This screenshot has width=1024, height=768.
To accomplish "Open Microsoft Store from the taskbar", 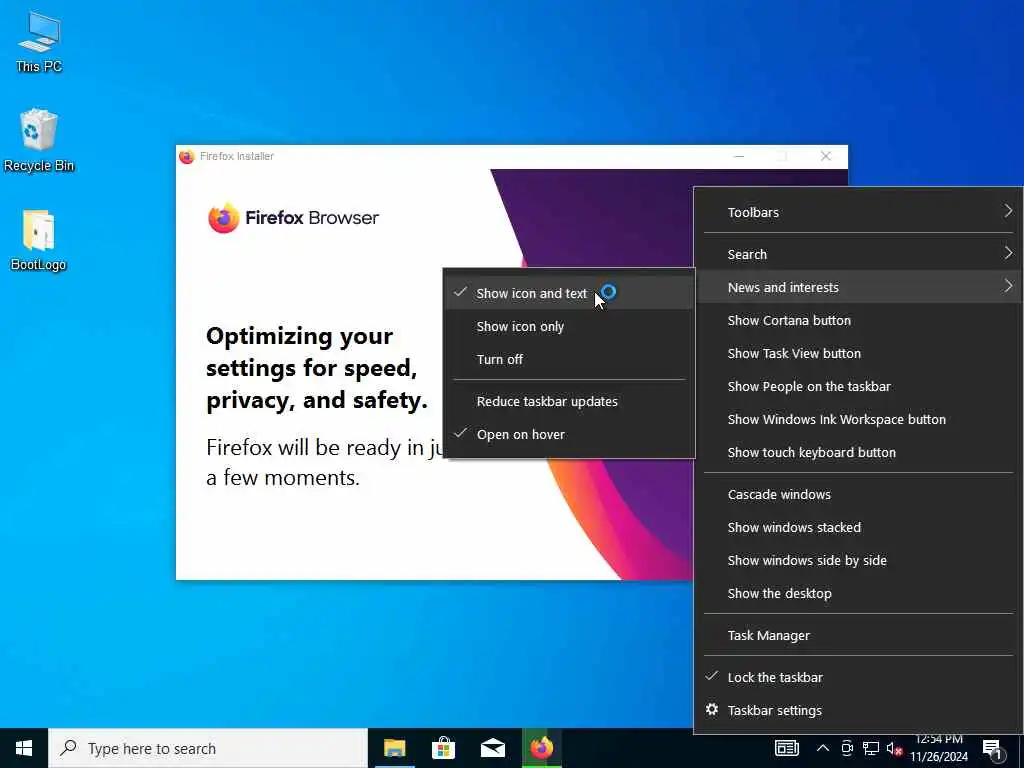I will click(x=443, y=748).
